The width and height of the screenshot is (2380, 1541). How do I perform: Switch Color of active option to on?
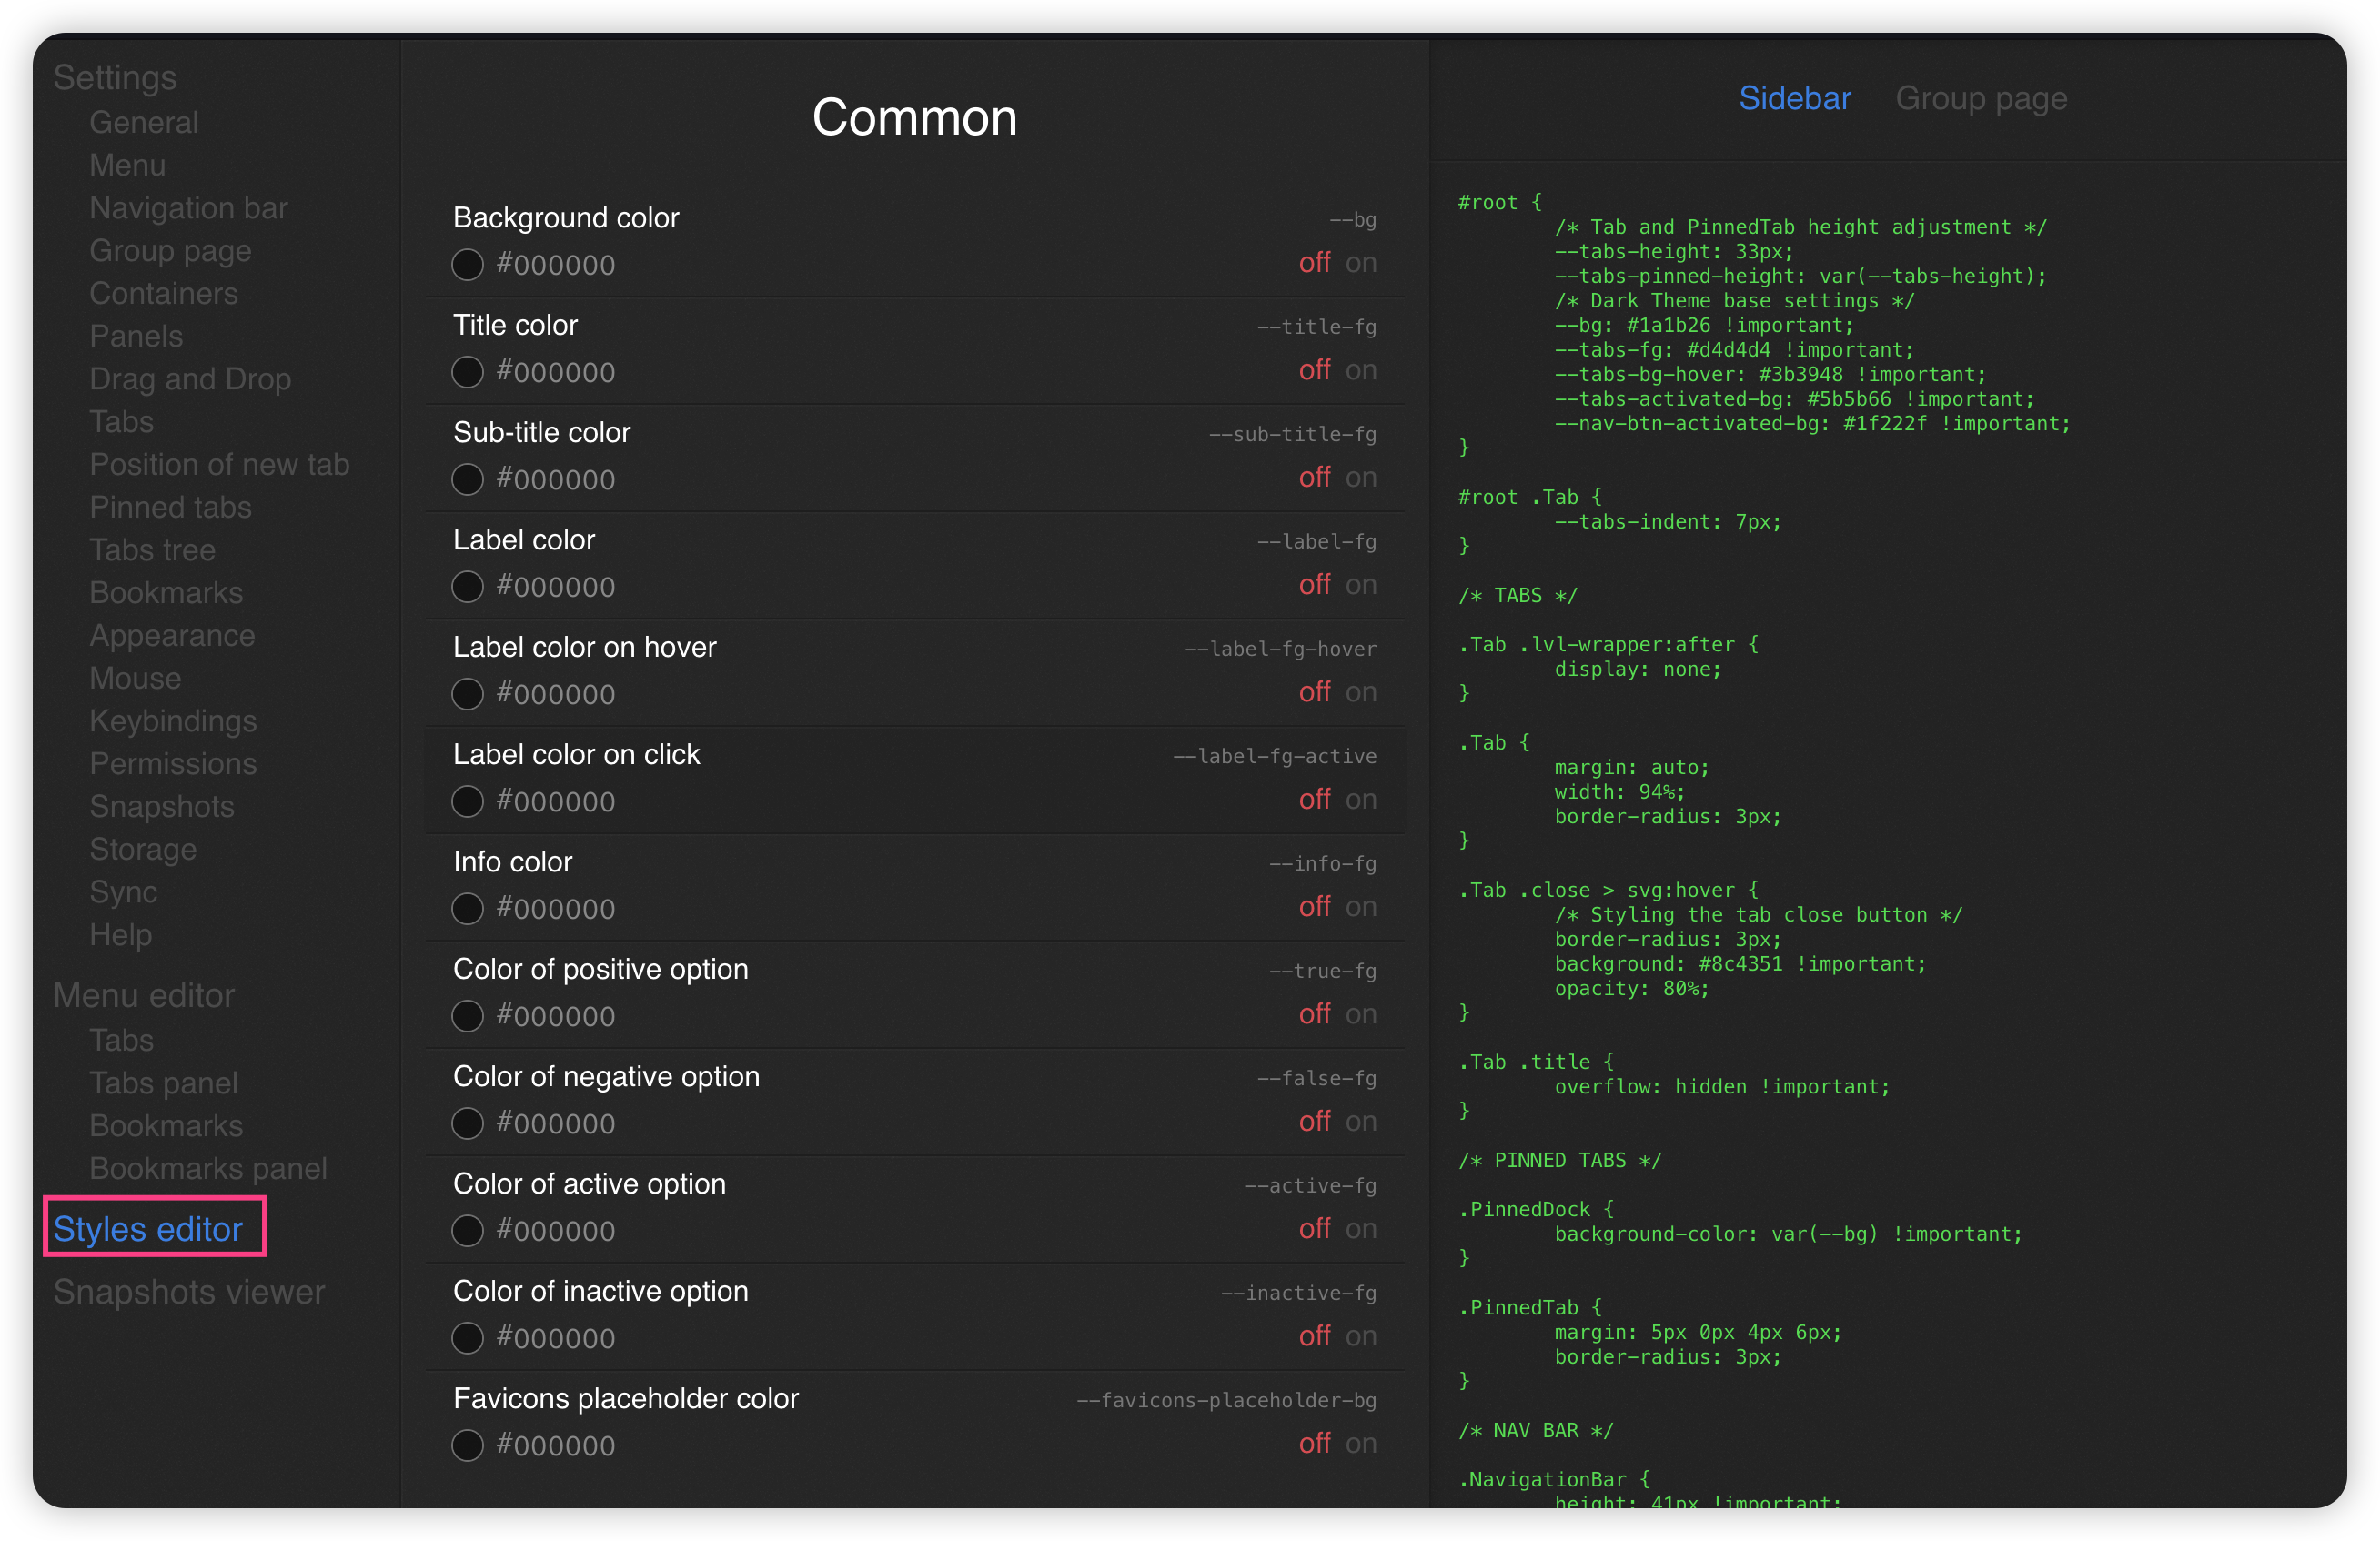[1360, 1229]
